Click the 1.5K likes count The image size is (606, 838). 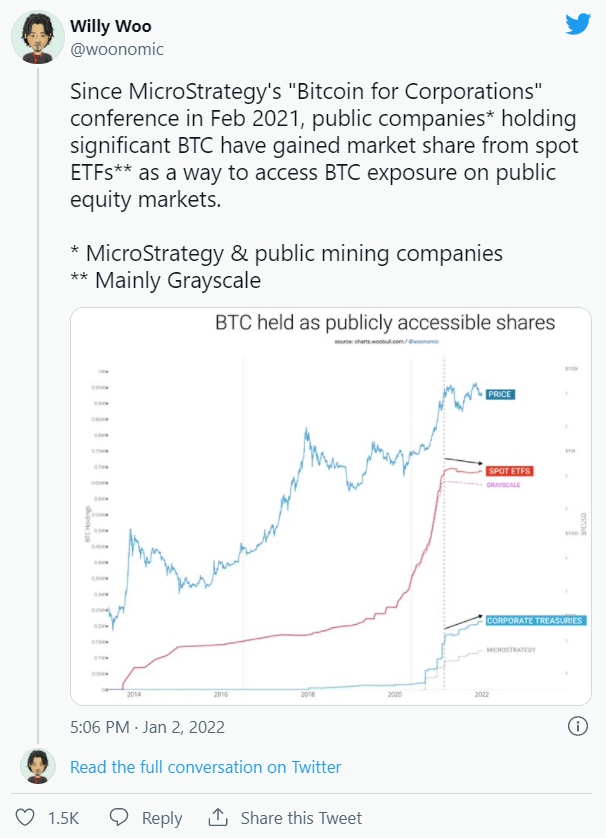(x=64, y=818)
